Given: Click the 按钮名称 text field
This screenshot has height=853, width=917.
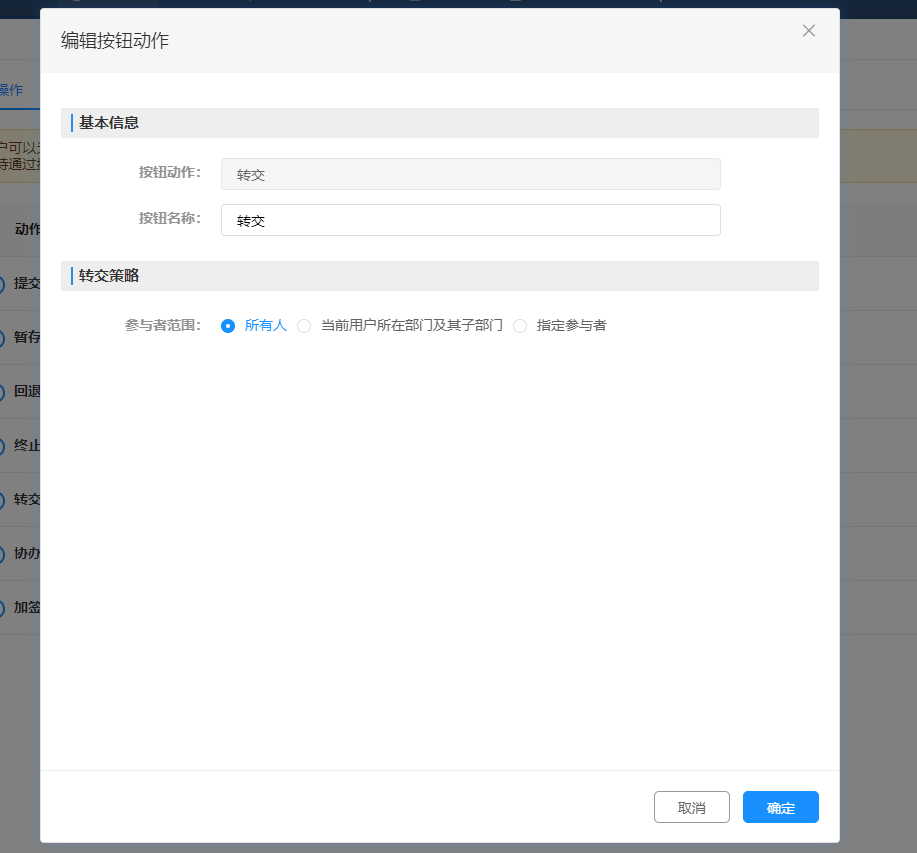Looking at the screenshot, I should click(470, 221).
